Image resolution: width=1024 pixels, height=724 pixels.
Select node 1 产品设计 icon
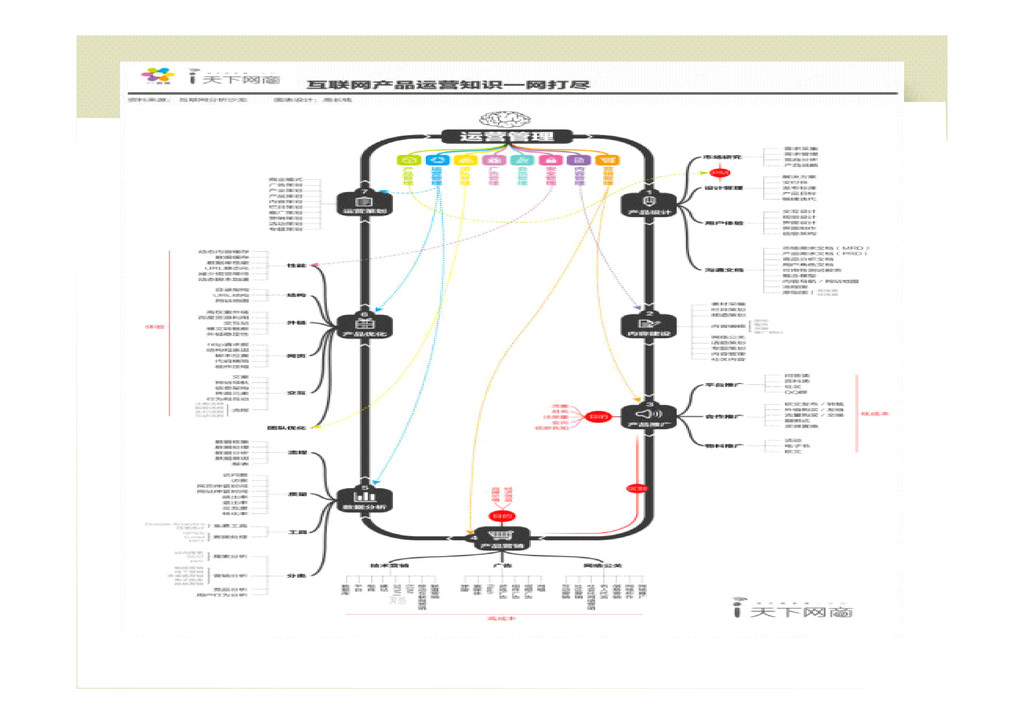pyautogui.click(x=648, y=204)
